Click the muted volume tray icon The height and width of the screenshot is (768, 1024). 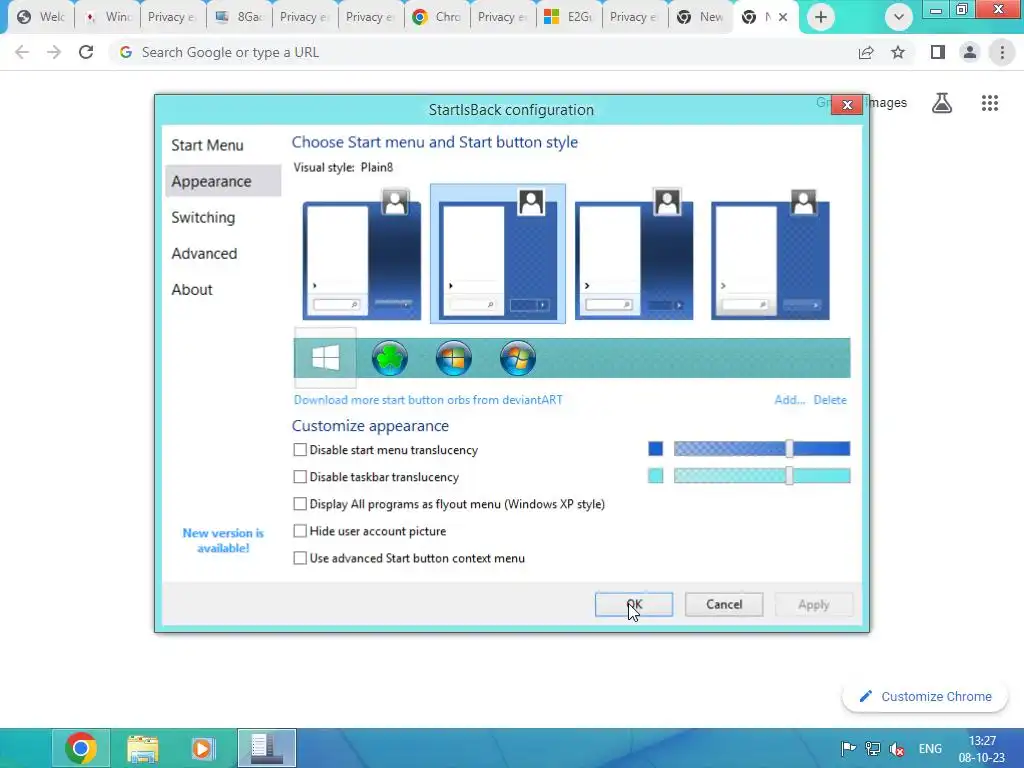(x=897, y=748)
